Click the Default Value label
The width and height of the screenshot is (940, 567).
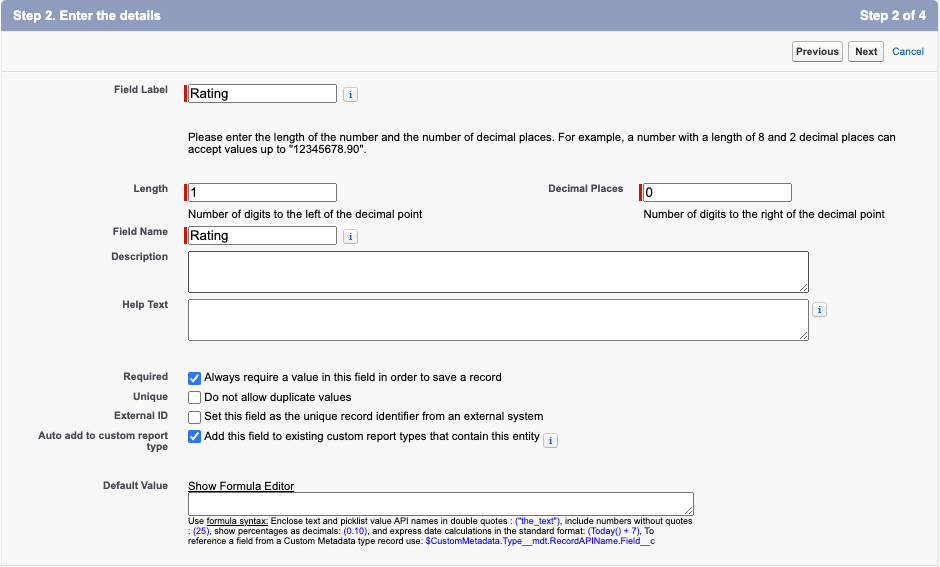point(135,485)
